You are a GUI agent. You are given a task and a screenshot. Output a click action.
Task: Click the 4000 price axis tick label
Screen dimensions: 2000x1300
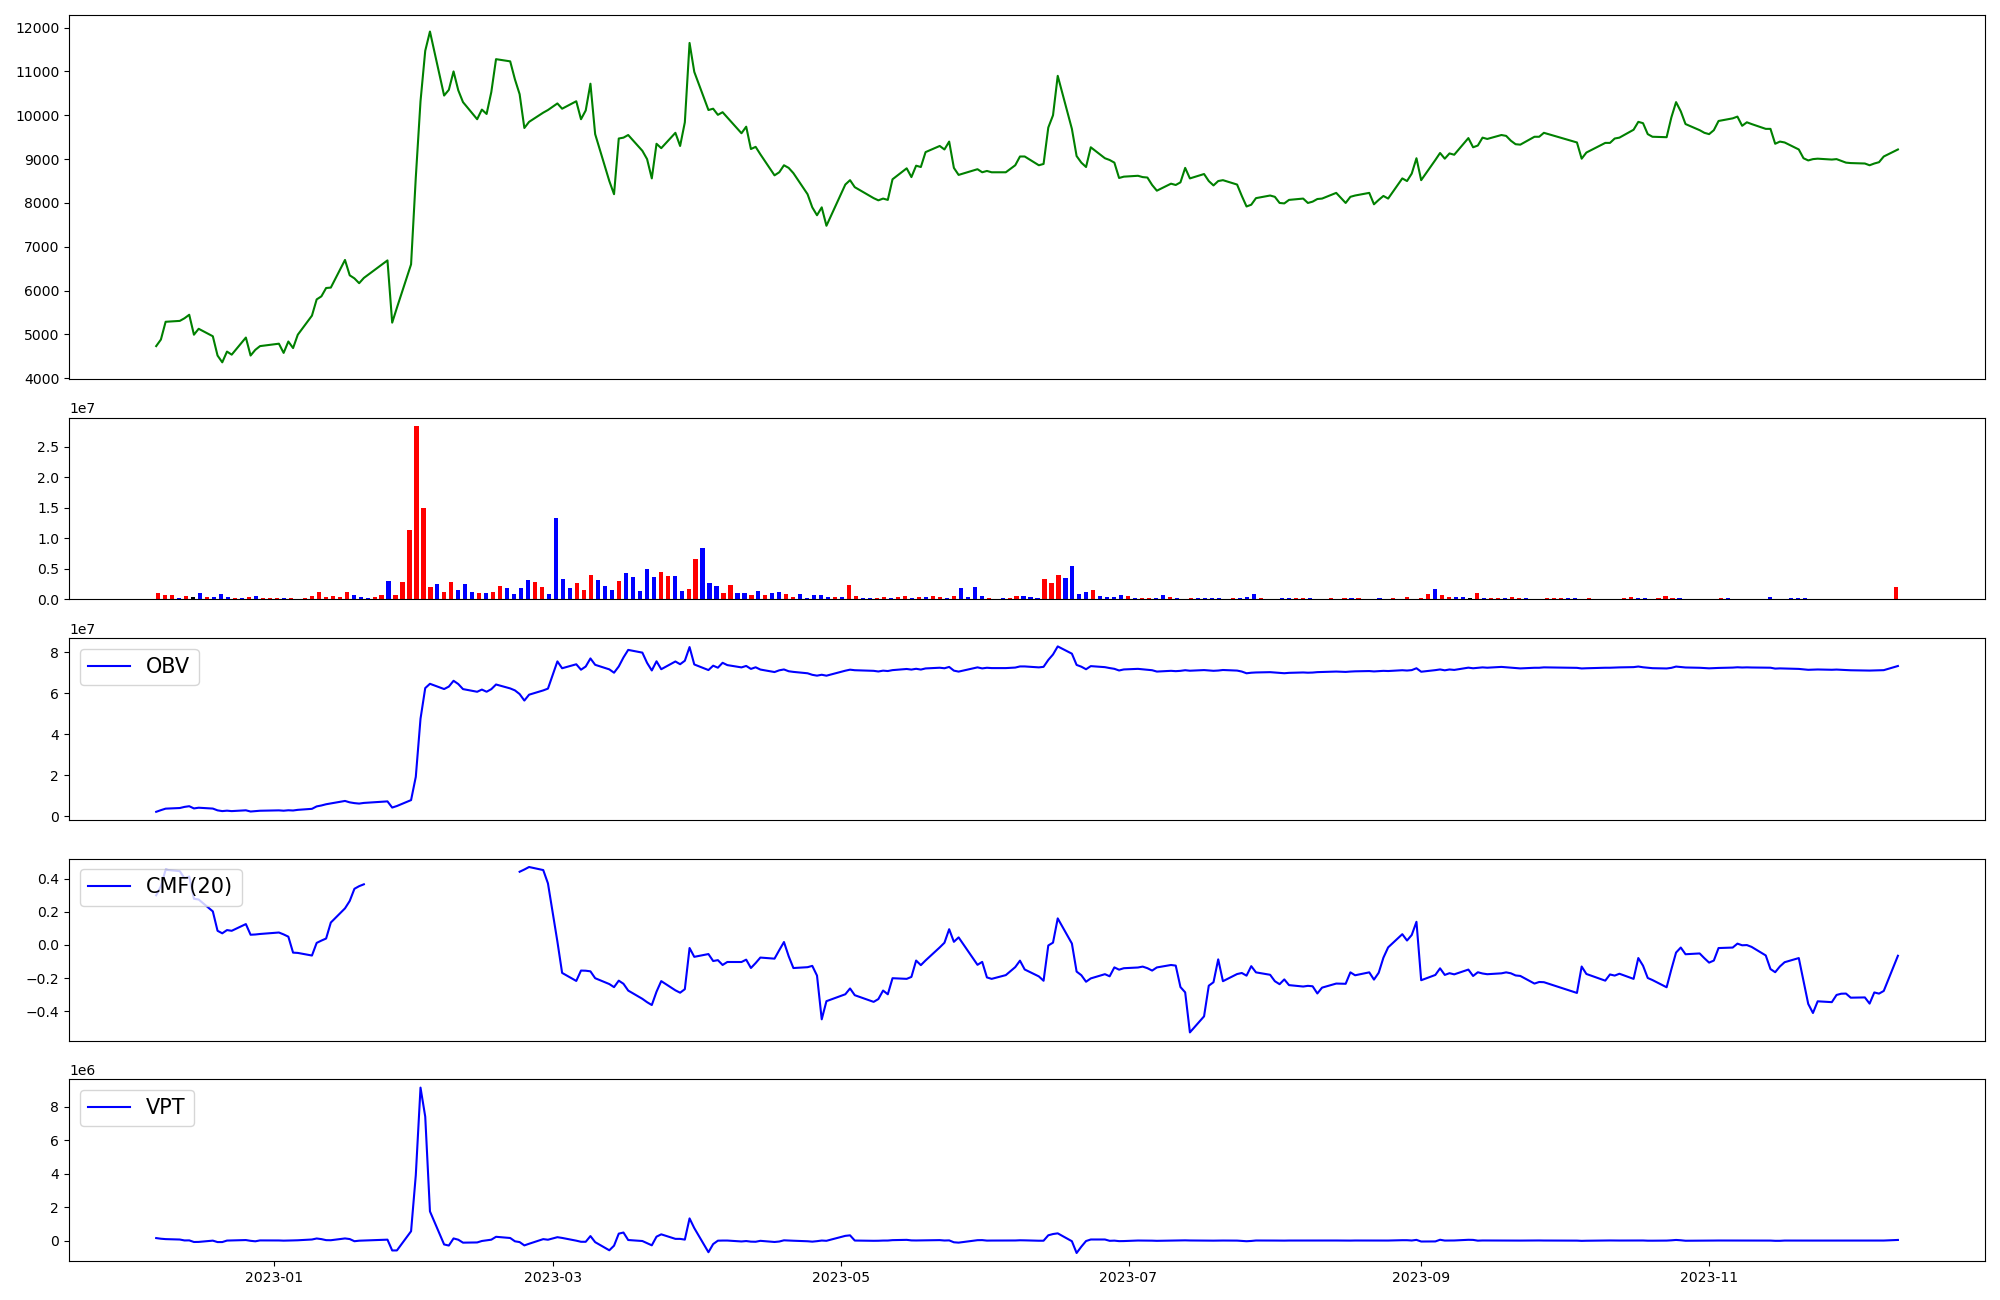click(x=42, y=379)
